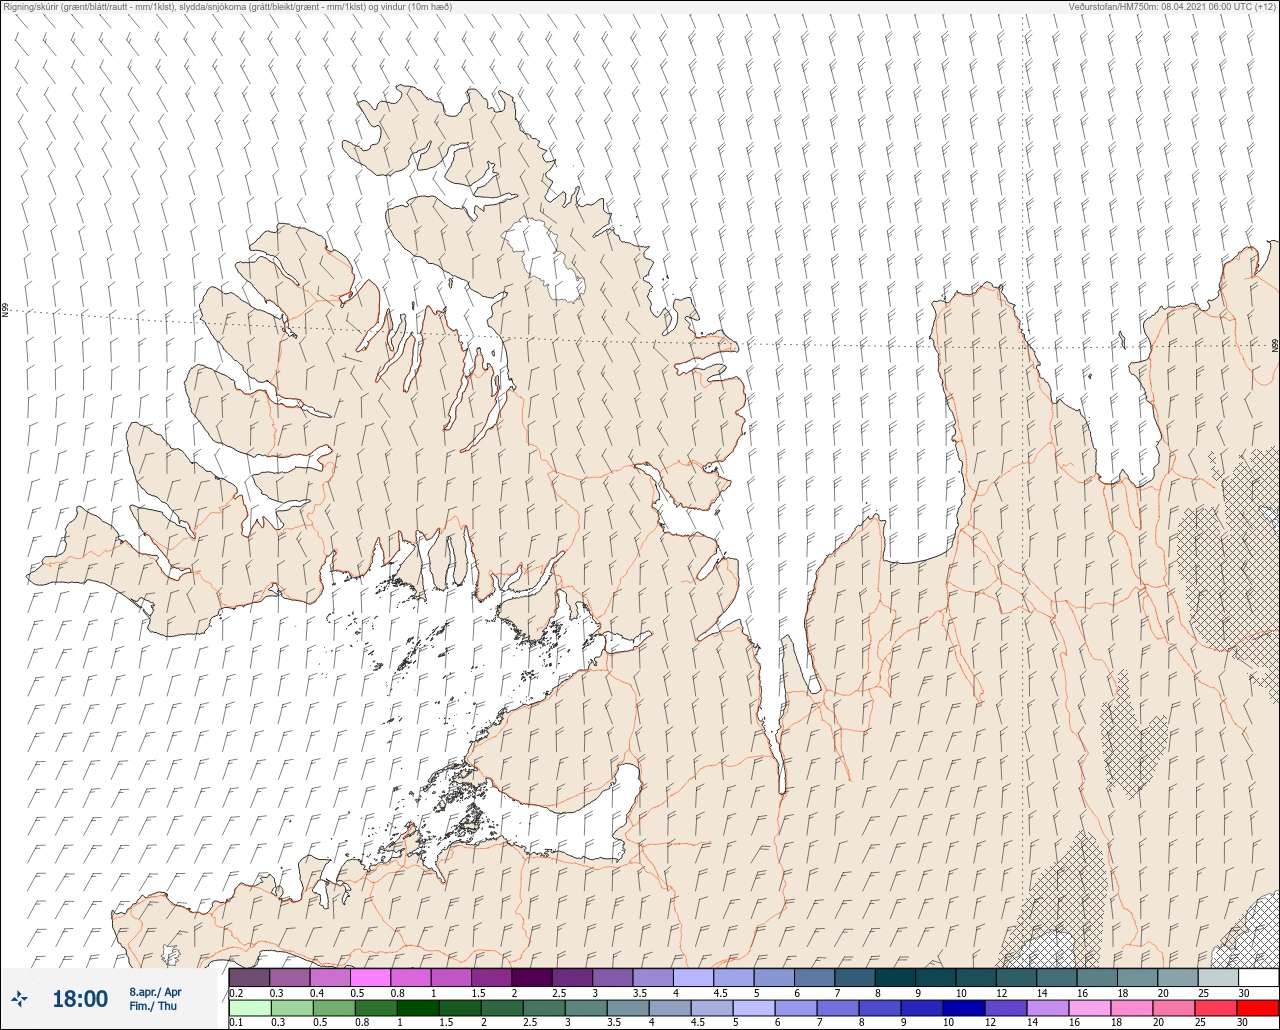Click the 0.4 label under the upper scale
This screenshot has width=1280, height=1030.
(x=317, y=993)
